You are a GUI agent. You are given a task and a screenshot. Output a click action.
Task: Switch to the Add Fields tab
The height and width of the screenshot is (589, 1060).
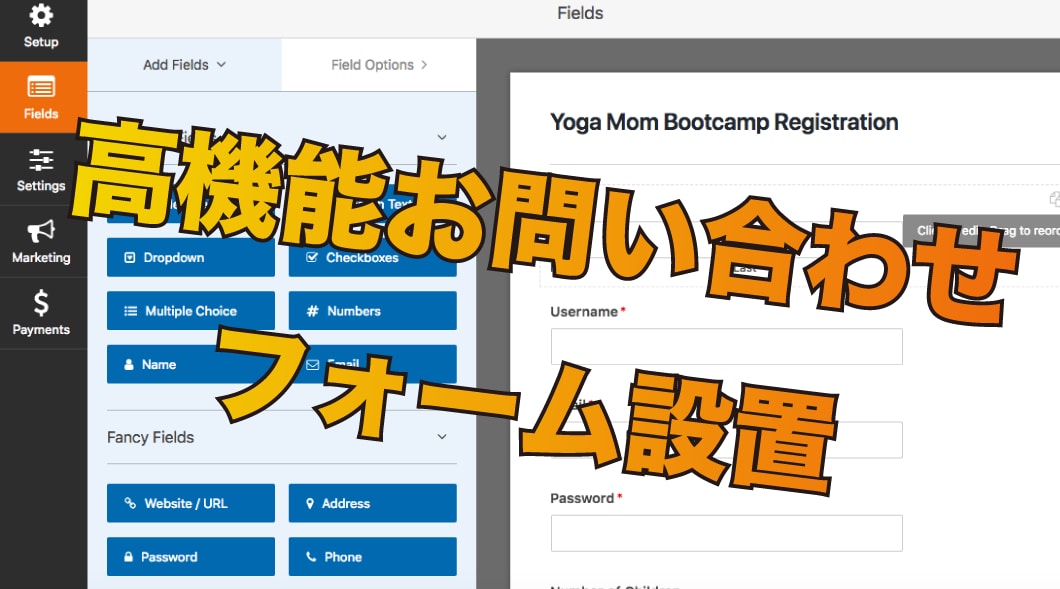(185, 65)
